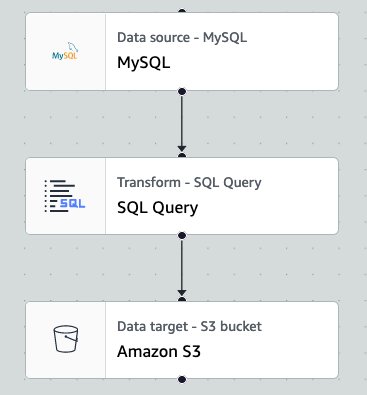Click the MySQL dolphin logo icon
This screenshot has height=395, width=367.
point(65,51)
